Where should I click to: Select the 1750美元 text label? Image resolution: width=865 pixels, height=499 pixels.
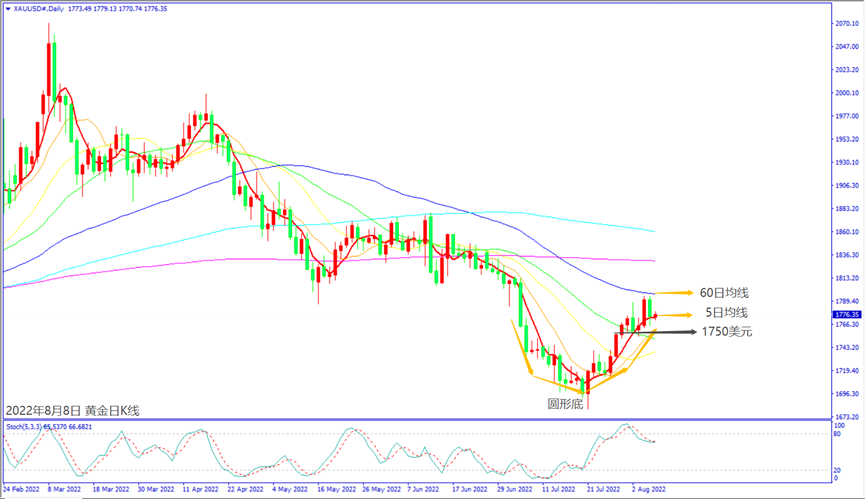[726, 331]
